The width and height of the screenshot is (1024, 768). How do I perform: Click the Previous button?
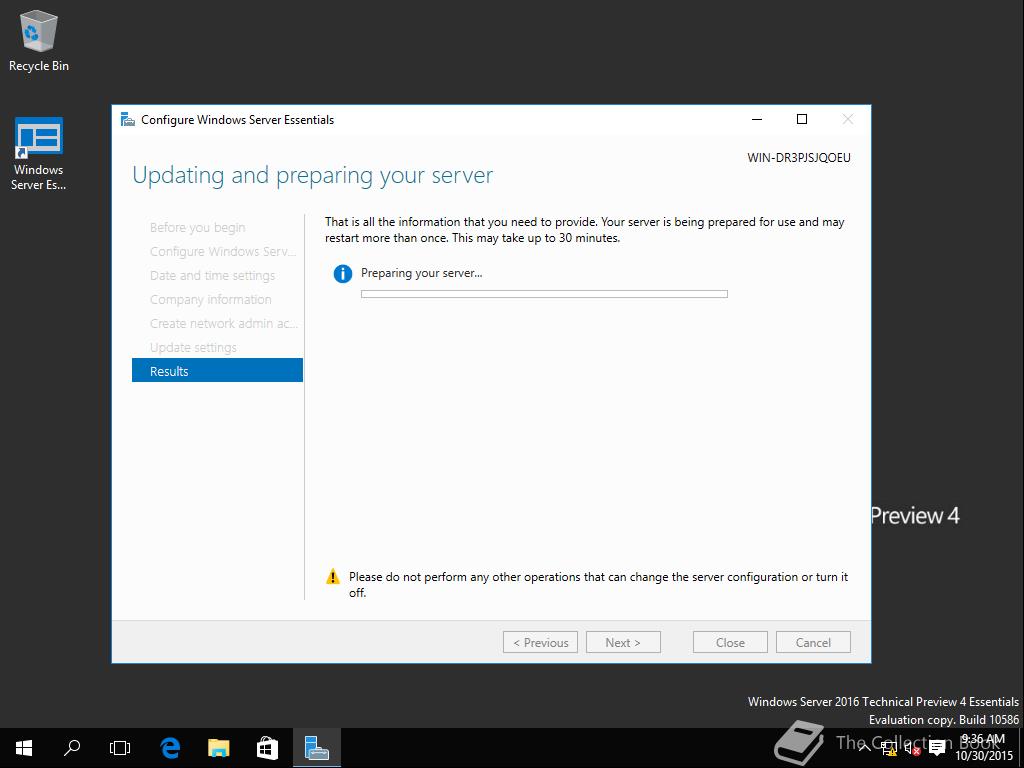pyautogui.click(x=540, y=643)
